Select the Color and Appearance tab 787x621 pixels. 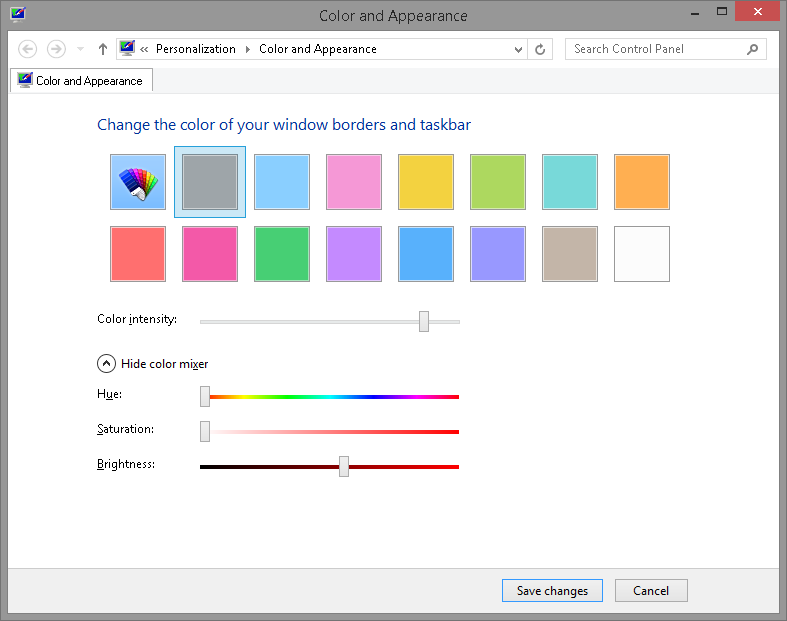[x=81, y=81]
